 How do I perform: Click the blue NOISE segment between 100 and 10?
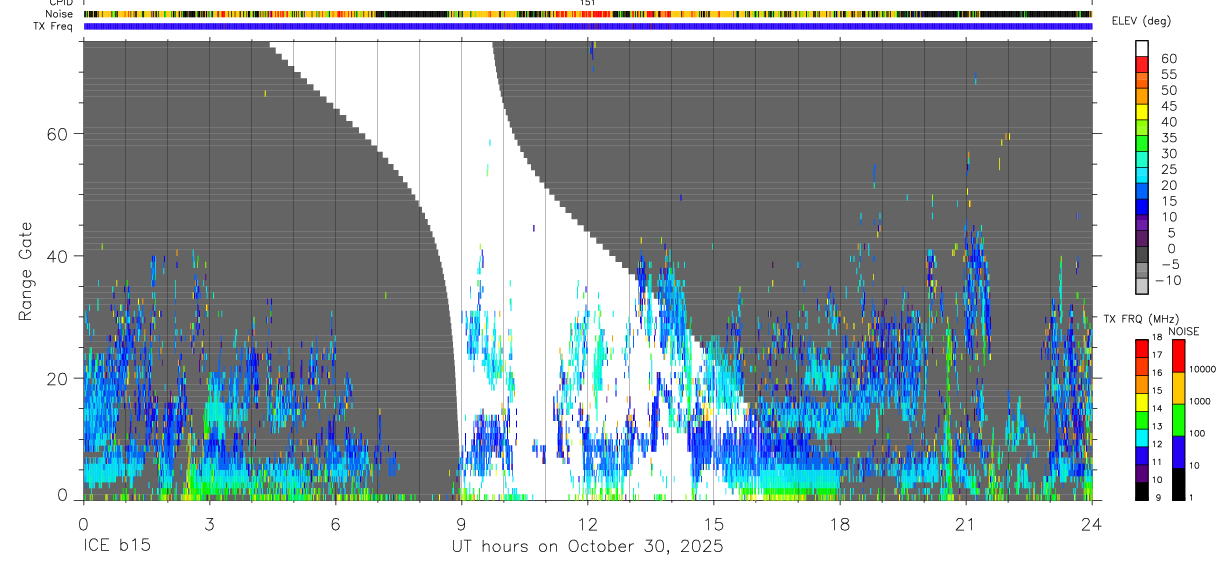[1178, 452]
